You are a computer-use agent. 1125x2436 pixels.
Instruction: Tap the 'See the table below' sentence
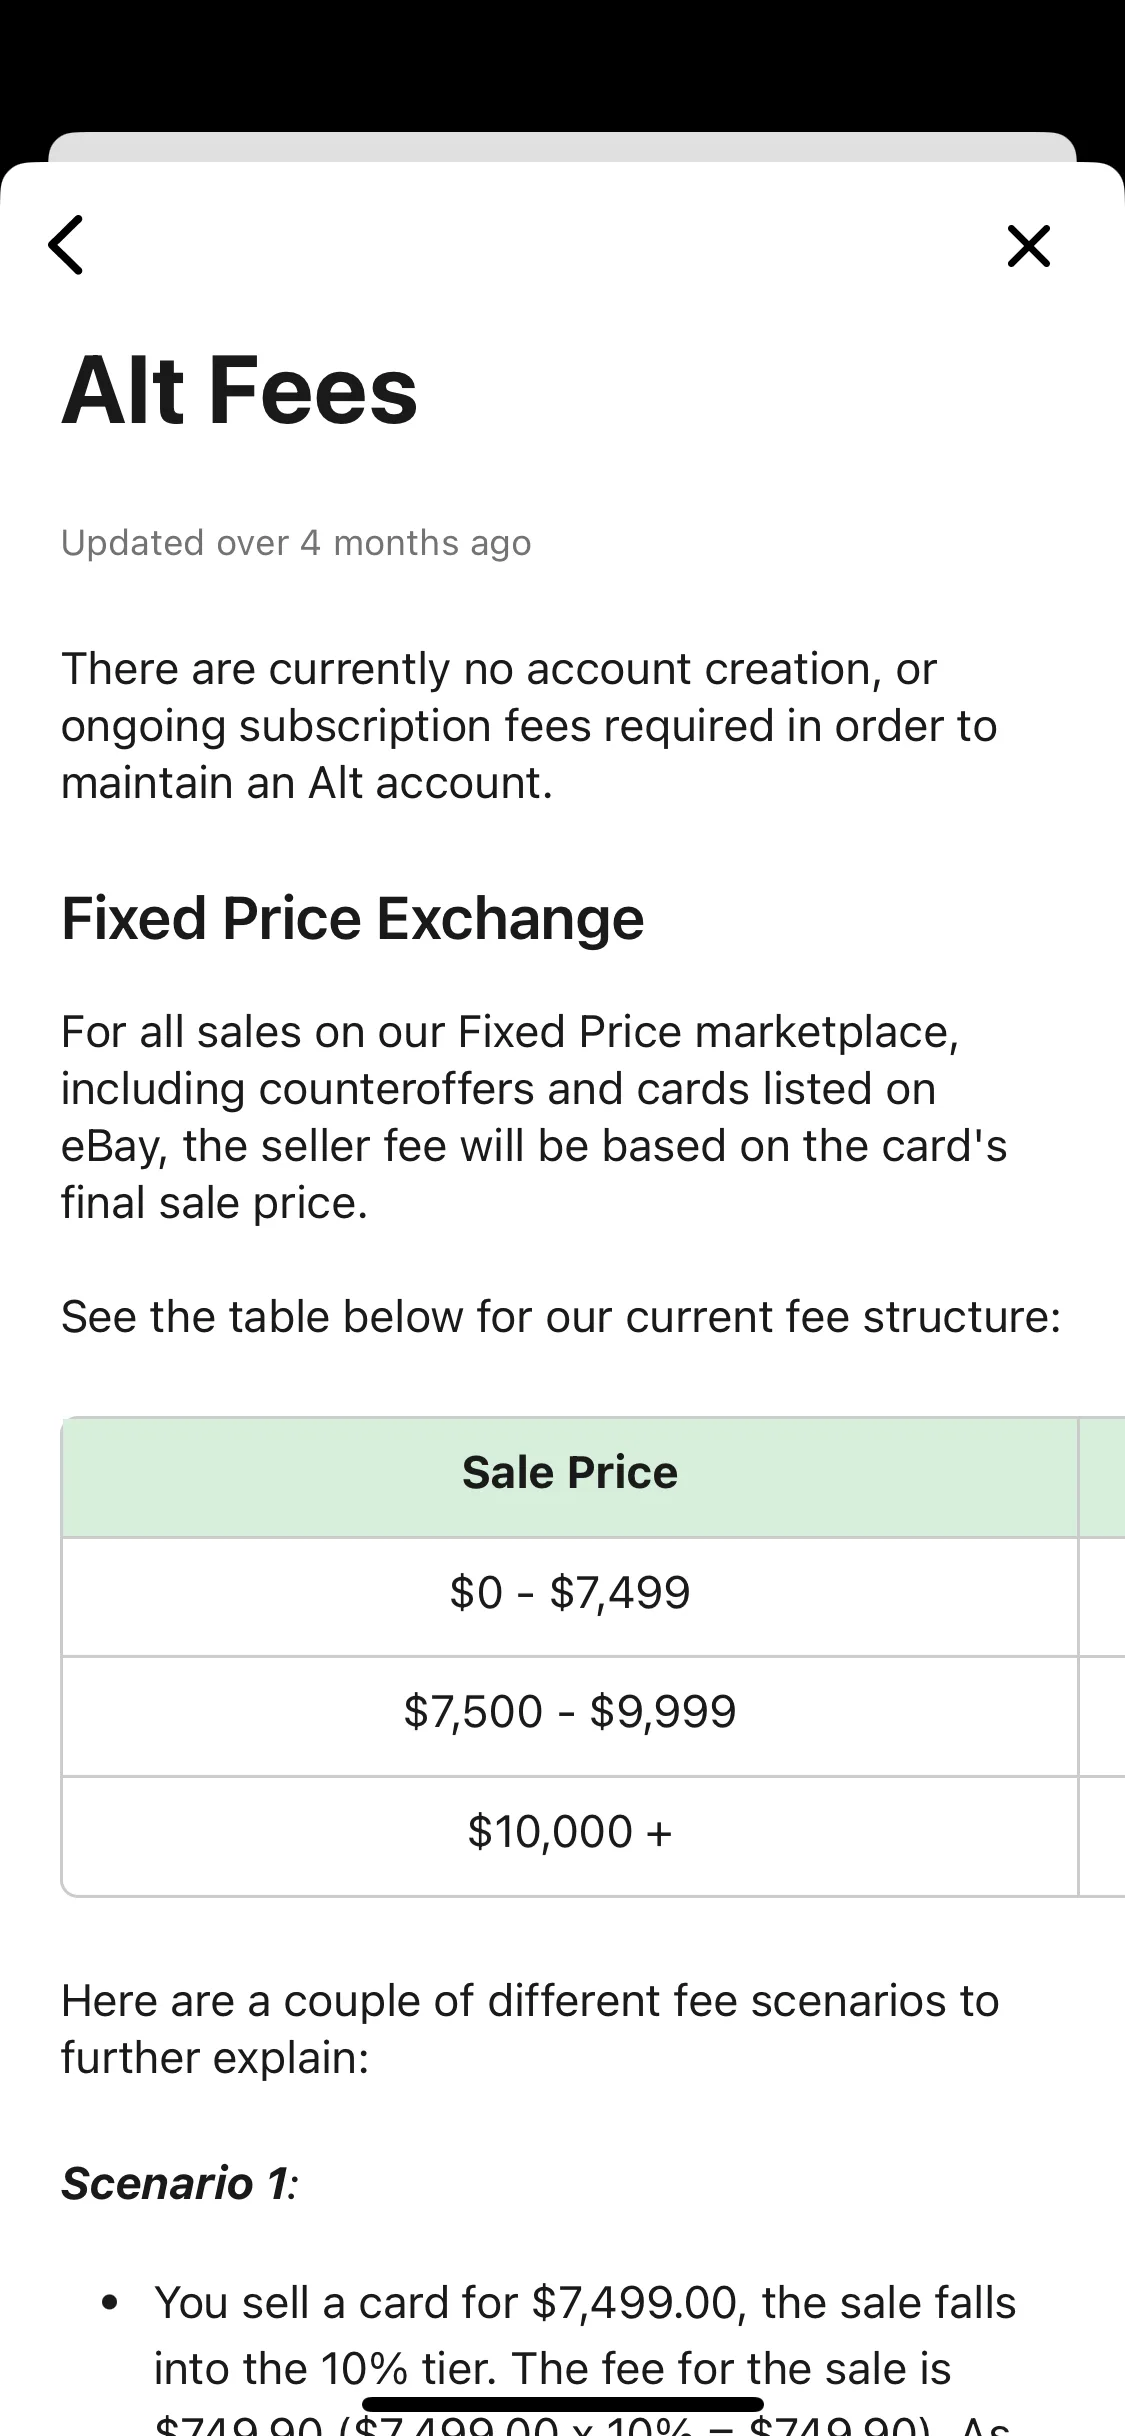pyautogui.click(x=561, y=1316)
